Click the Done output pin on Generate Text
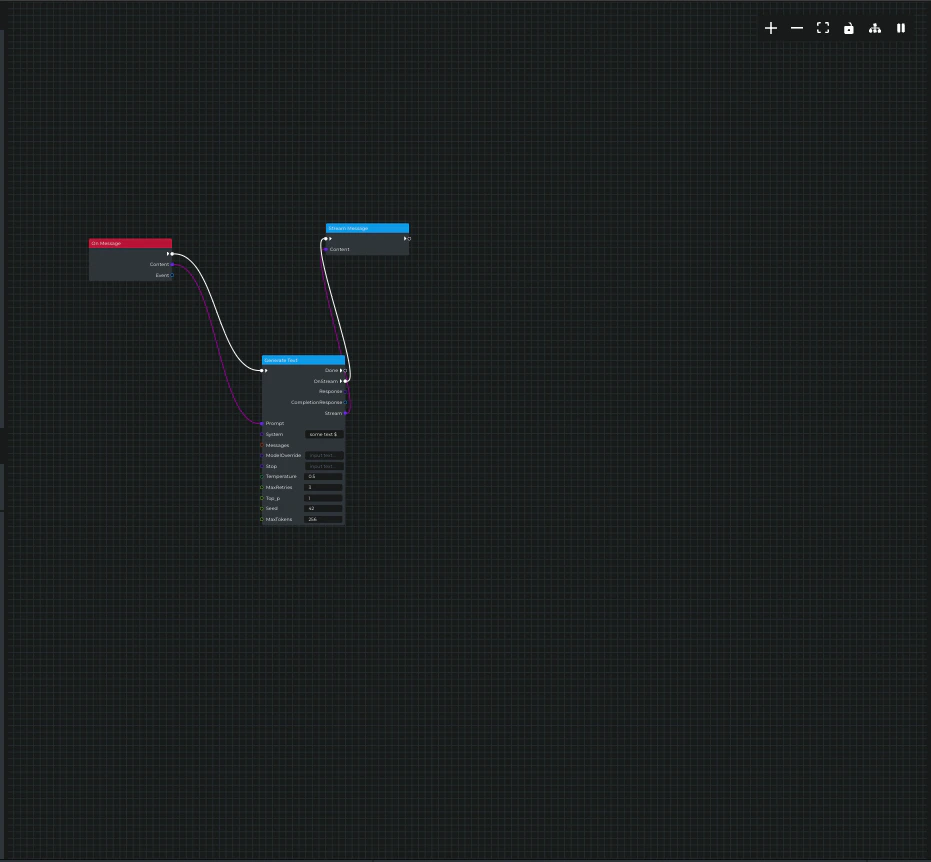Viewport: 931px width, 862px height. pos(345,370)
